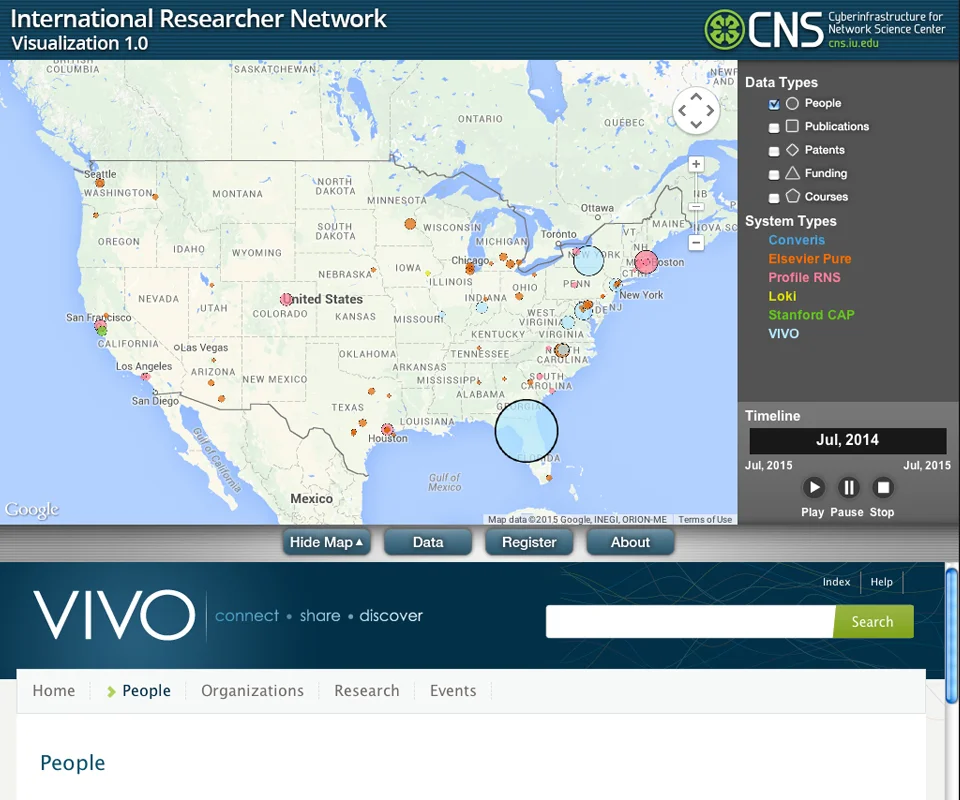The height and width of the screenshot is (800, 960).
Task: Click the green marker near San Francisco
Action: pos(102,331)
